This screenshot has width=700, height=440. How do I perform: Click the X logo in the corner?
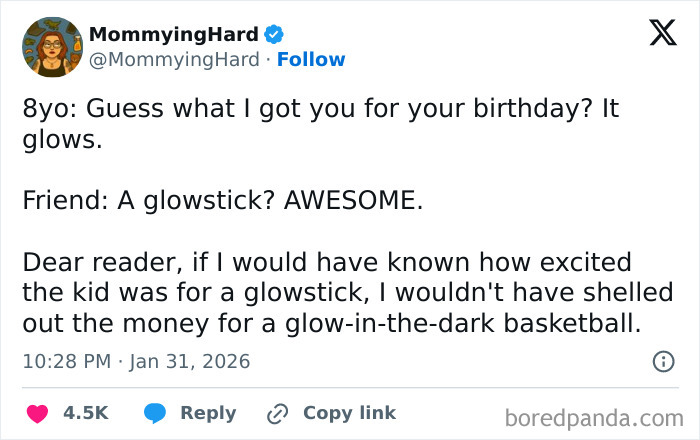(656, 35)
